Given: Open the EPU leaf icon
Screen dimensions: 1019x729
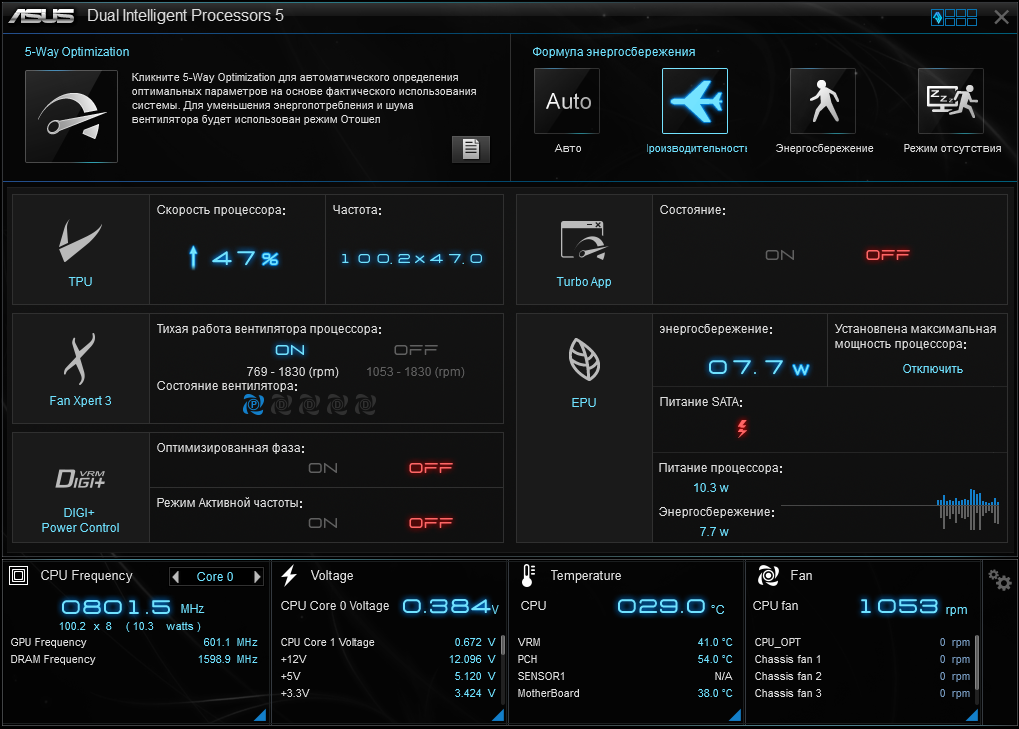Looking at the screenshot, I should point(584,359).
